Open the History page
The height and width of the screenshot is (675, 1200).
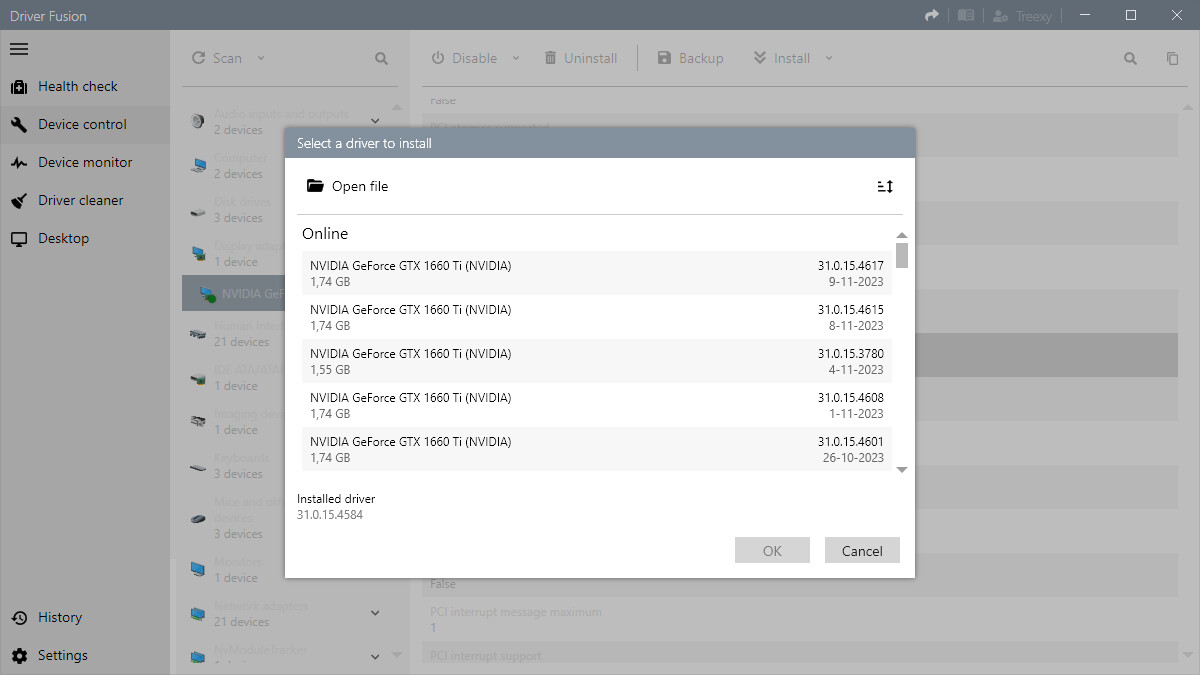[x=59, y=618]
